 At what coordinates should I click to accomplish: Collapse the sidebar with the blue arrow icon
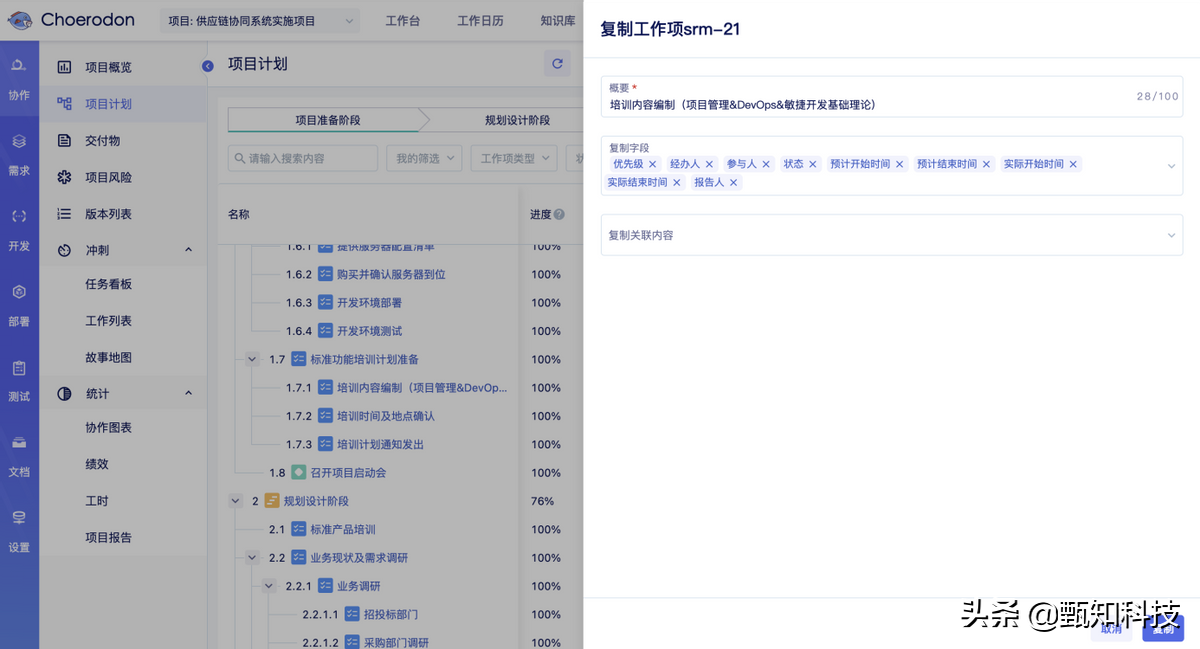(207, 67)
